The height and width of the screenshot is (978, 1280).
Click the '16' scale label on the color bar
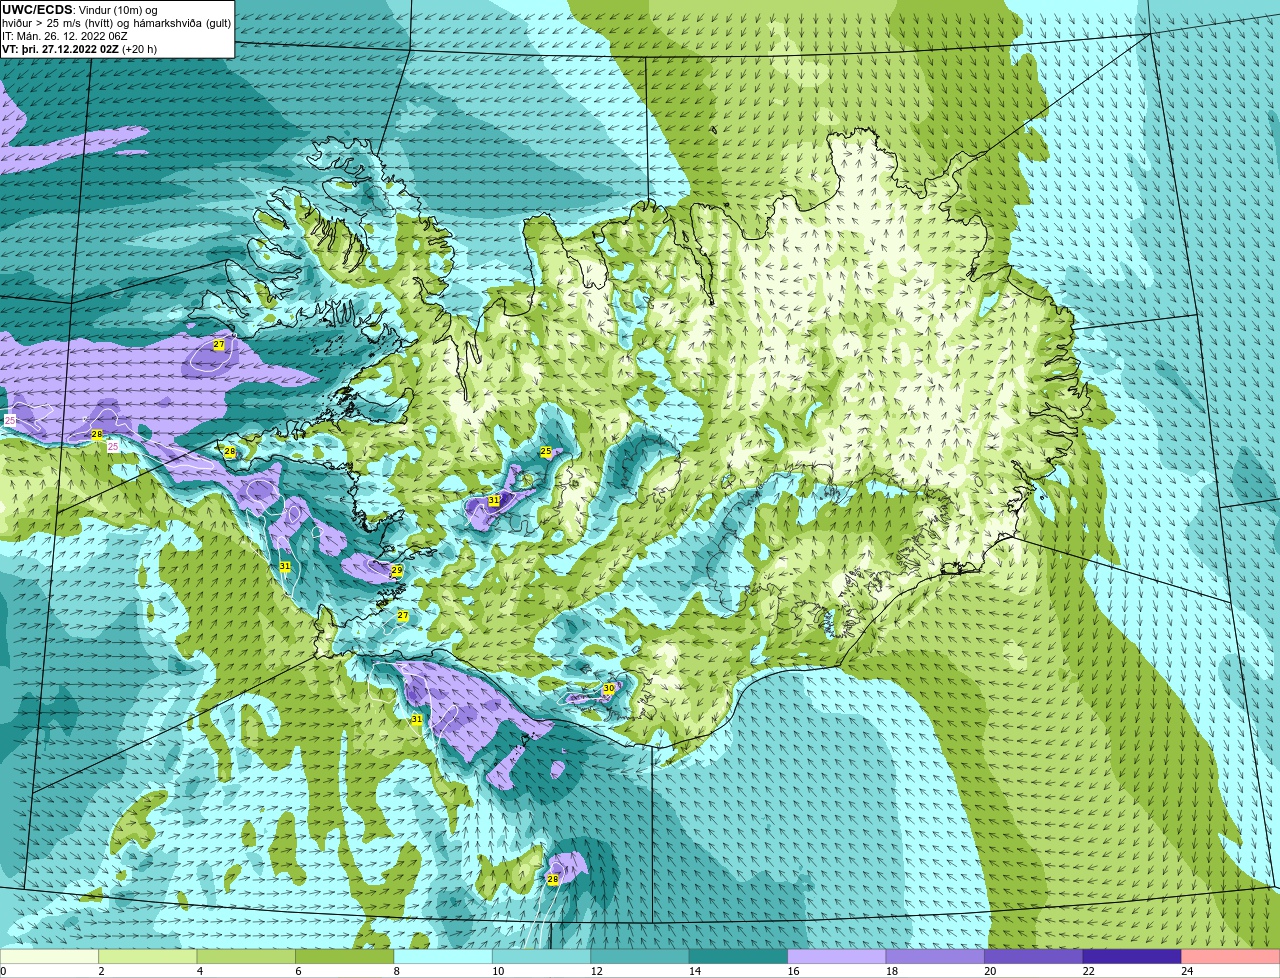[792, 970]
